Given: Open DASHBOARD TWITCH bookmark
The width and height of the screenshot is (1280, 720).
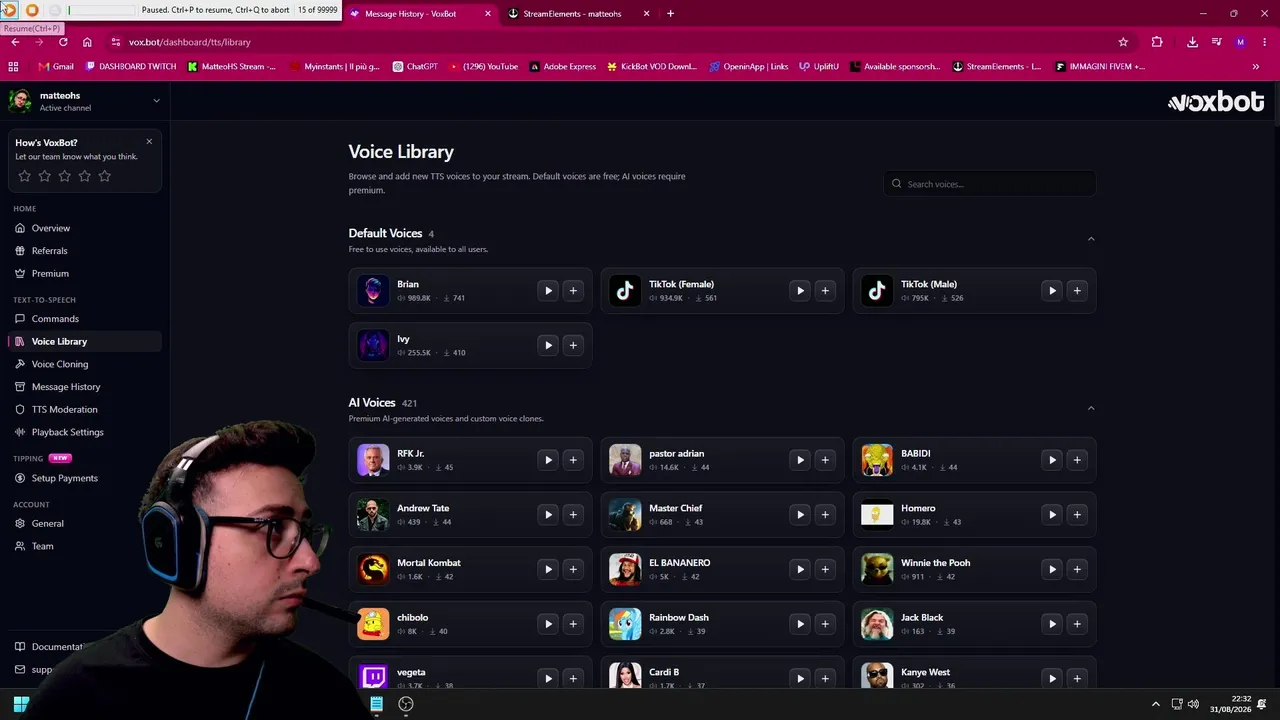Looking at the screenshot, I should pos(131,67).
